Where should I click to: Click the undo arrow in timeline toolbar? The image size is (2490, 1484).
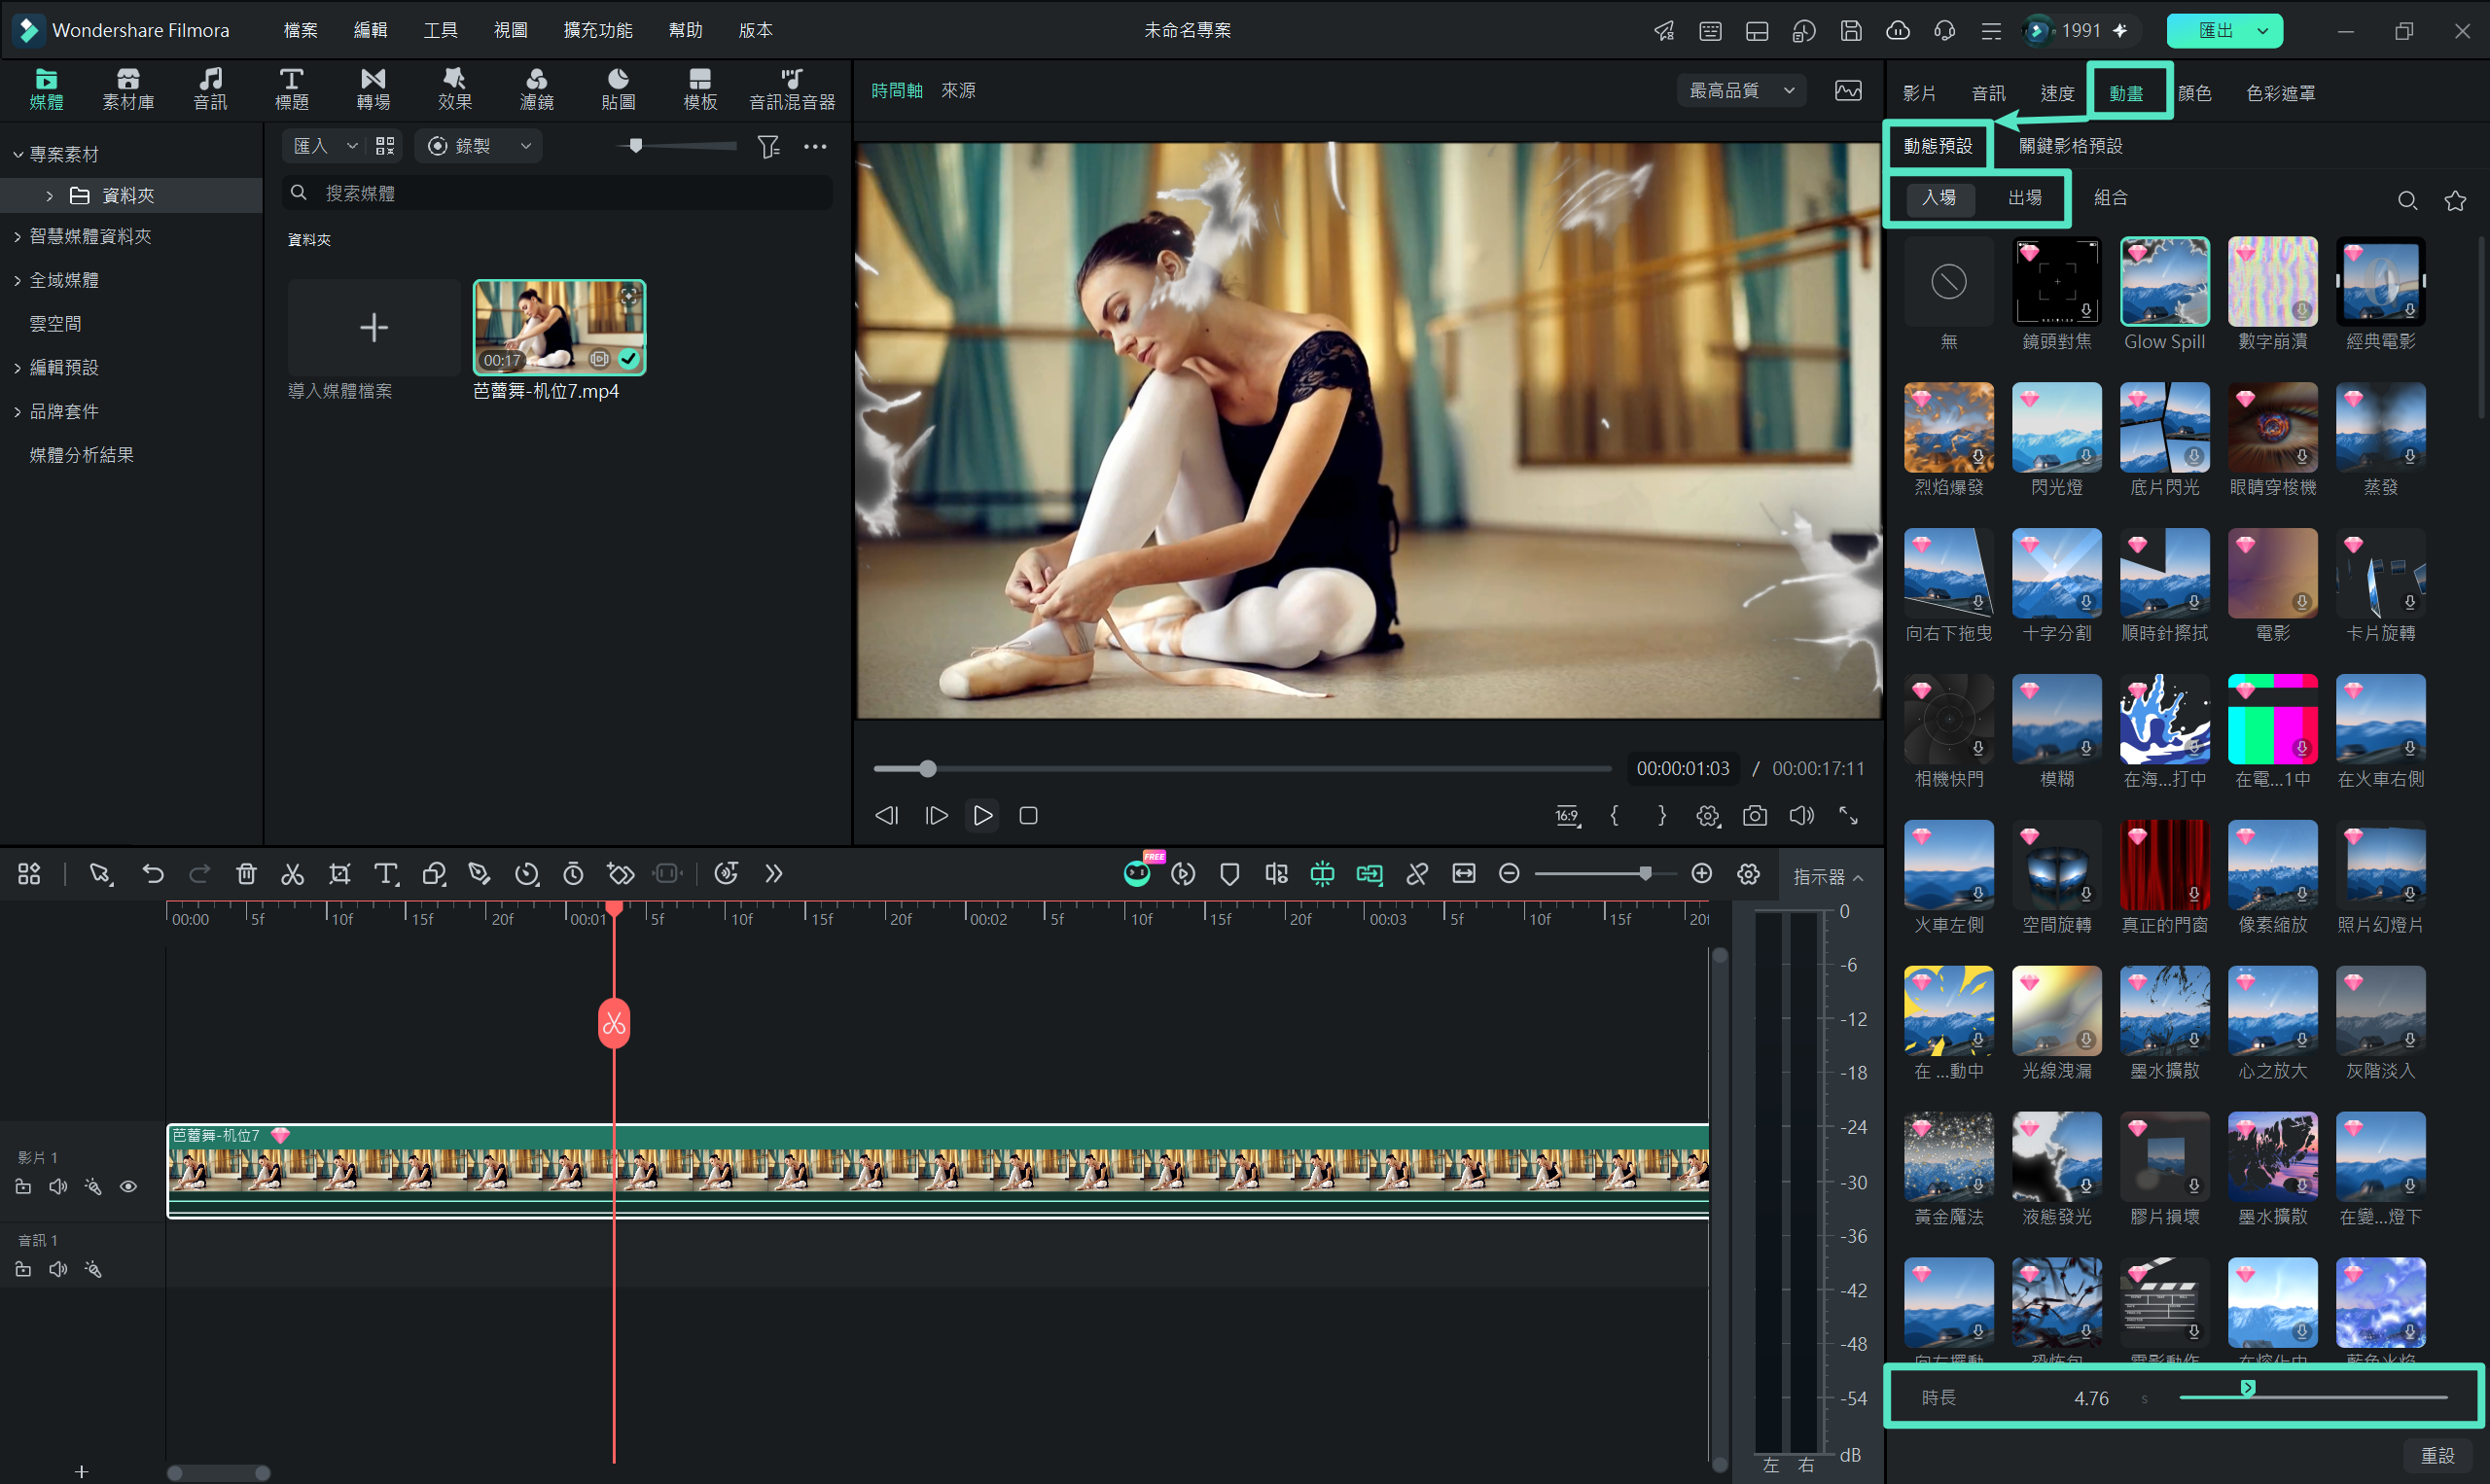point(153,874)
